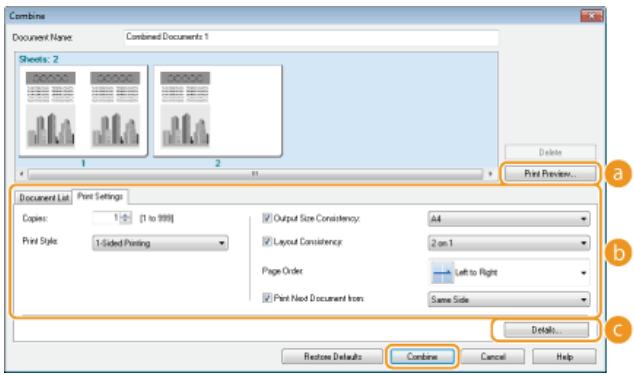Click the Cancel button
Viewport: 634px width, 375px height.
coord(492,356)
